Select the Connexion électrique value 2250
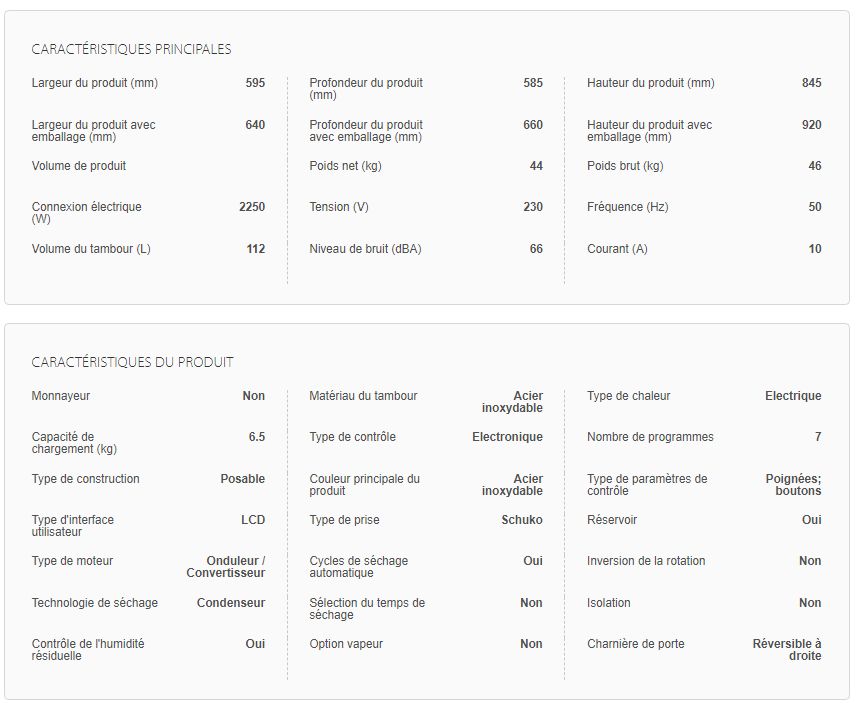Image resolution: width=861 pixels, height=714 pixels. [252, 207]
